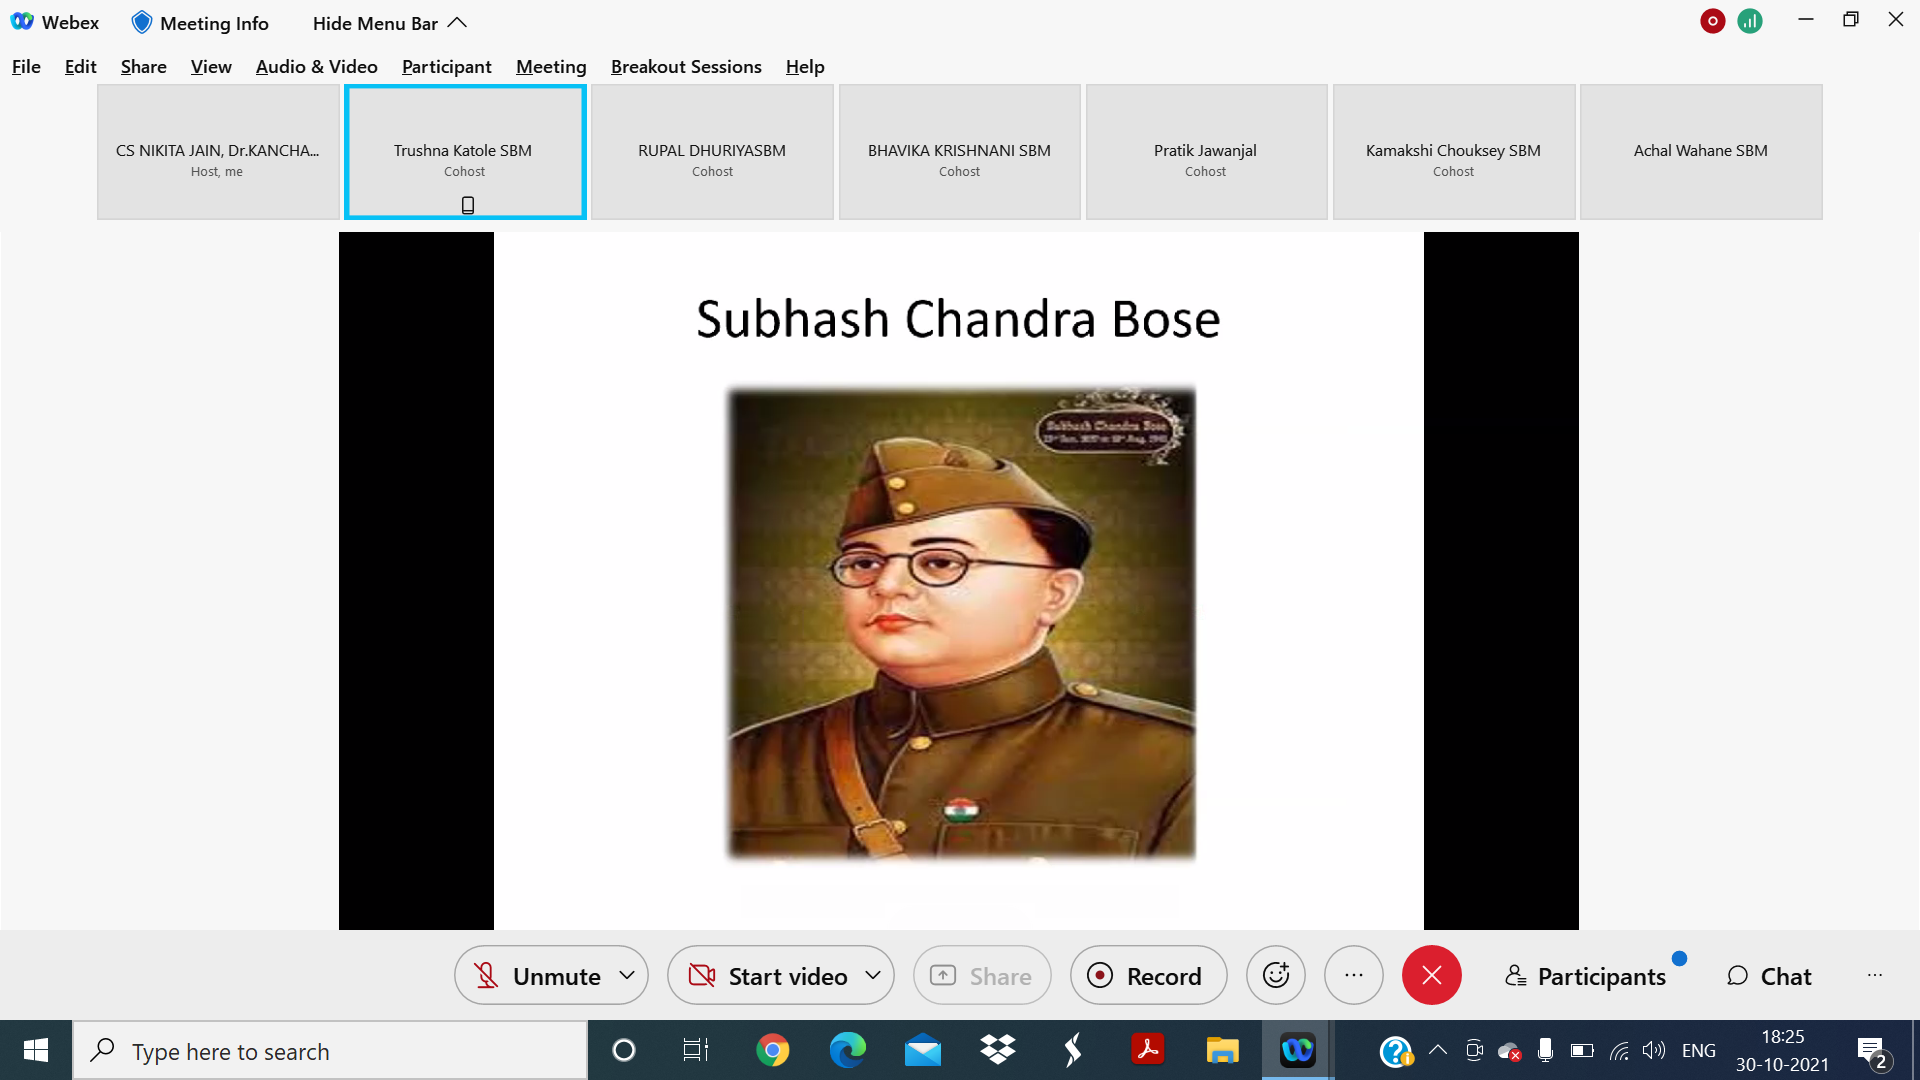The height and width of the screenshot is (1080, 1920).
Task: Open the Help menu
Action: (x=804, y=67)
